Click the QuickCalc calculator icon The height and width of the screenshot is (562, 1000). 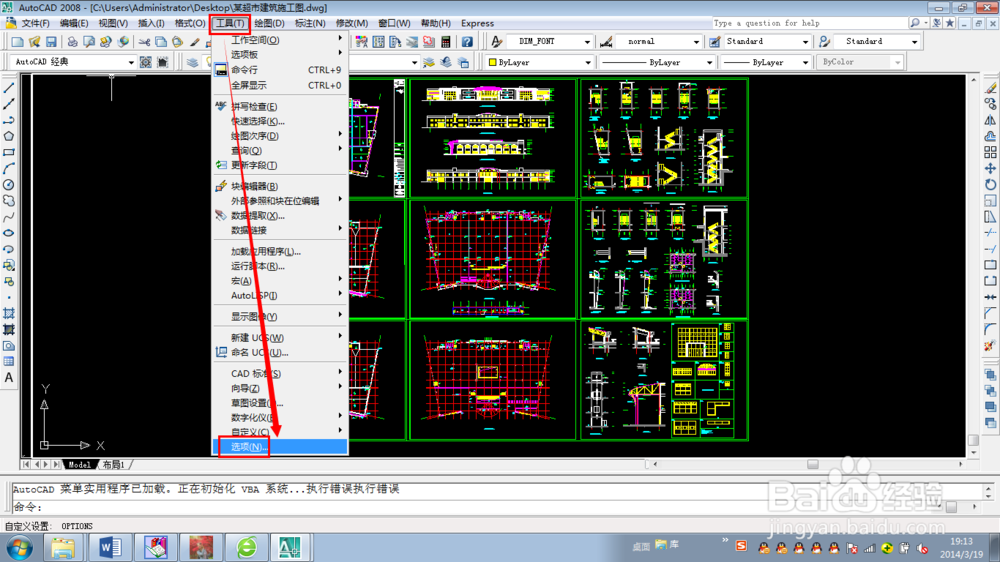446,41
